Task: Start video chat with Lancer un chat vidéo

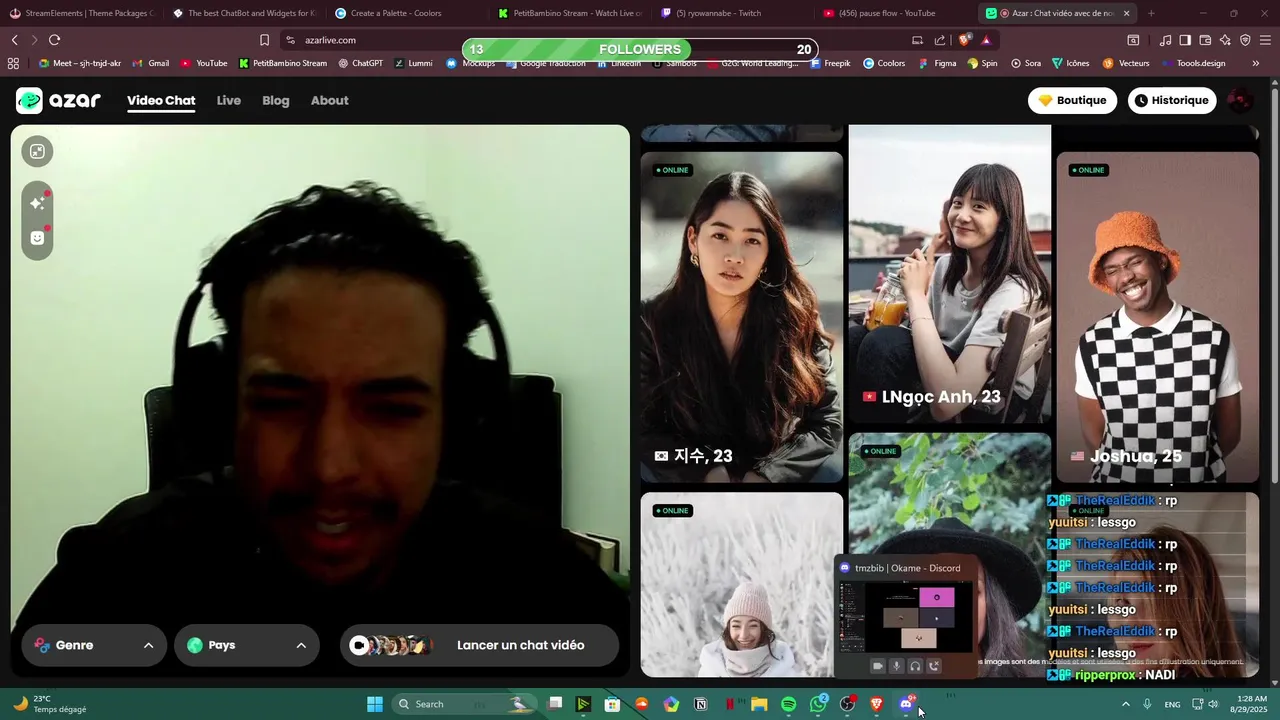Action: coord(480,645)
